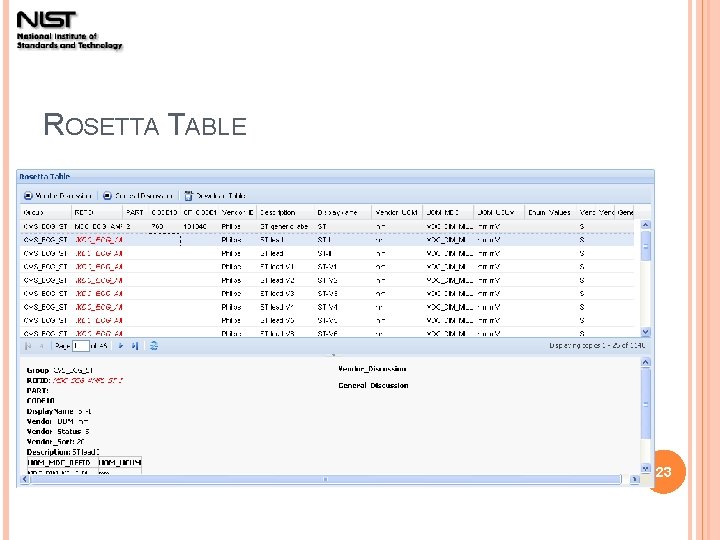Screen dimensions: 720x540
Task: Click the red REFID value in details panel
Action: 88,380
